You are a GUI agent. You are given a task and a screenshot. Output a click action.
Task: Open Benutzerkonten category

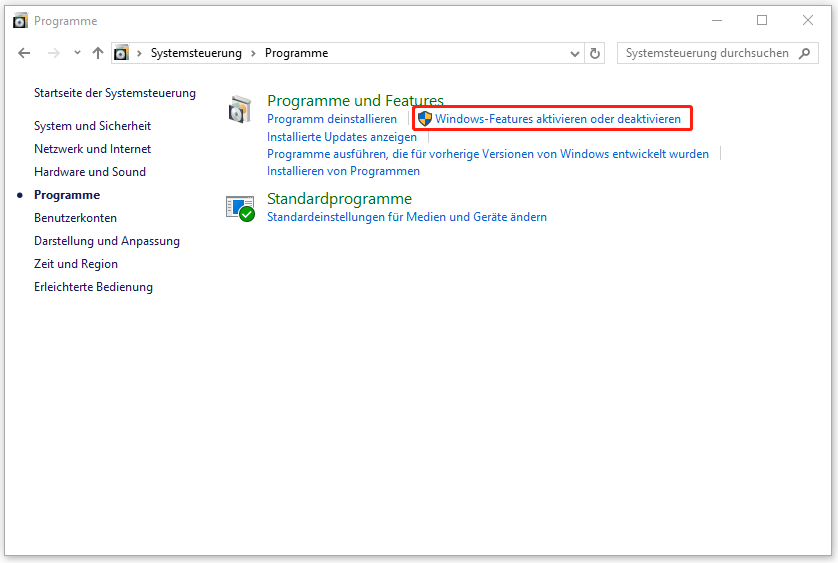(x=75, y=218)
